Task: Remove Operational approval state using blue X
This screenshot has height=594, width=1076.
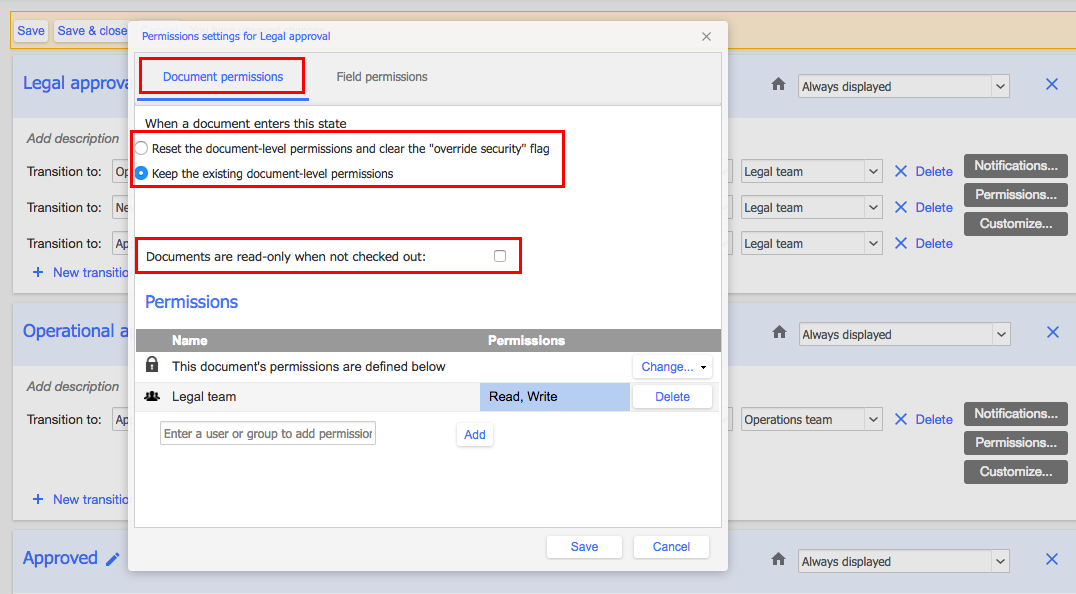Action: point(1051,333)
